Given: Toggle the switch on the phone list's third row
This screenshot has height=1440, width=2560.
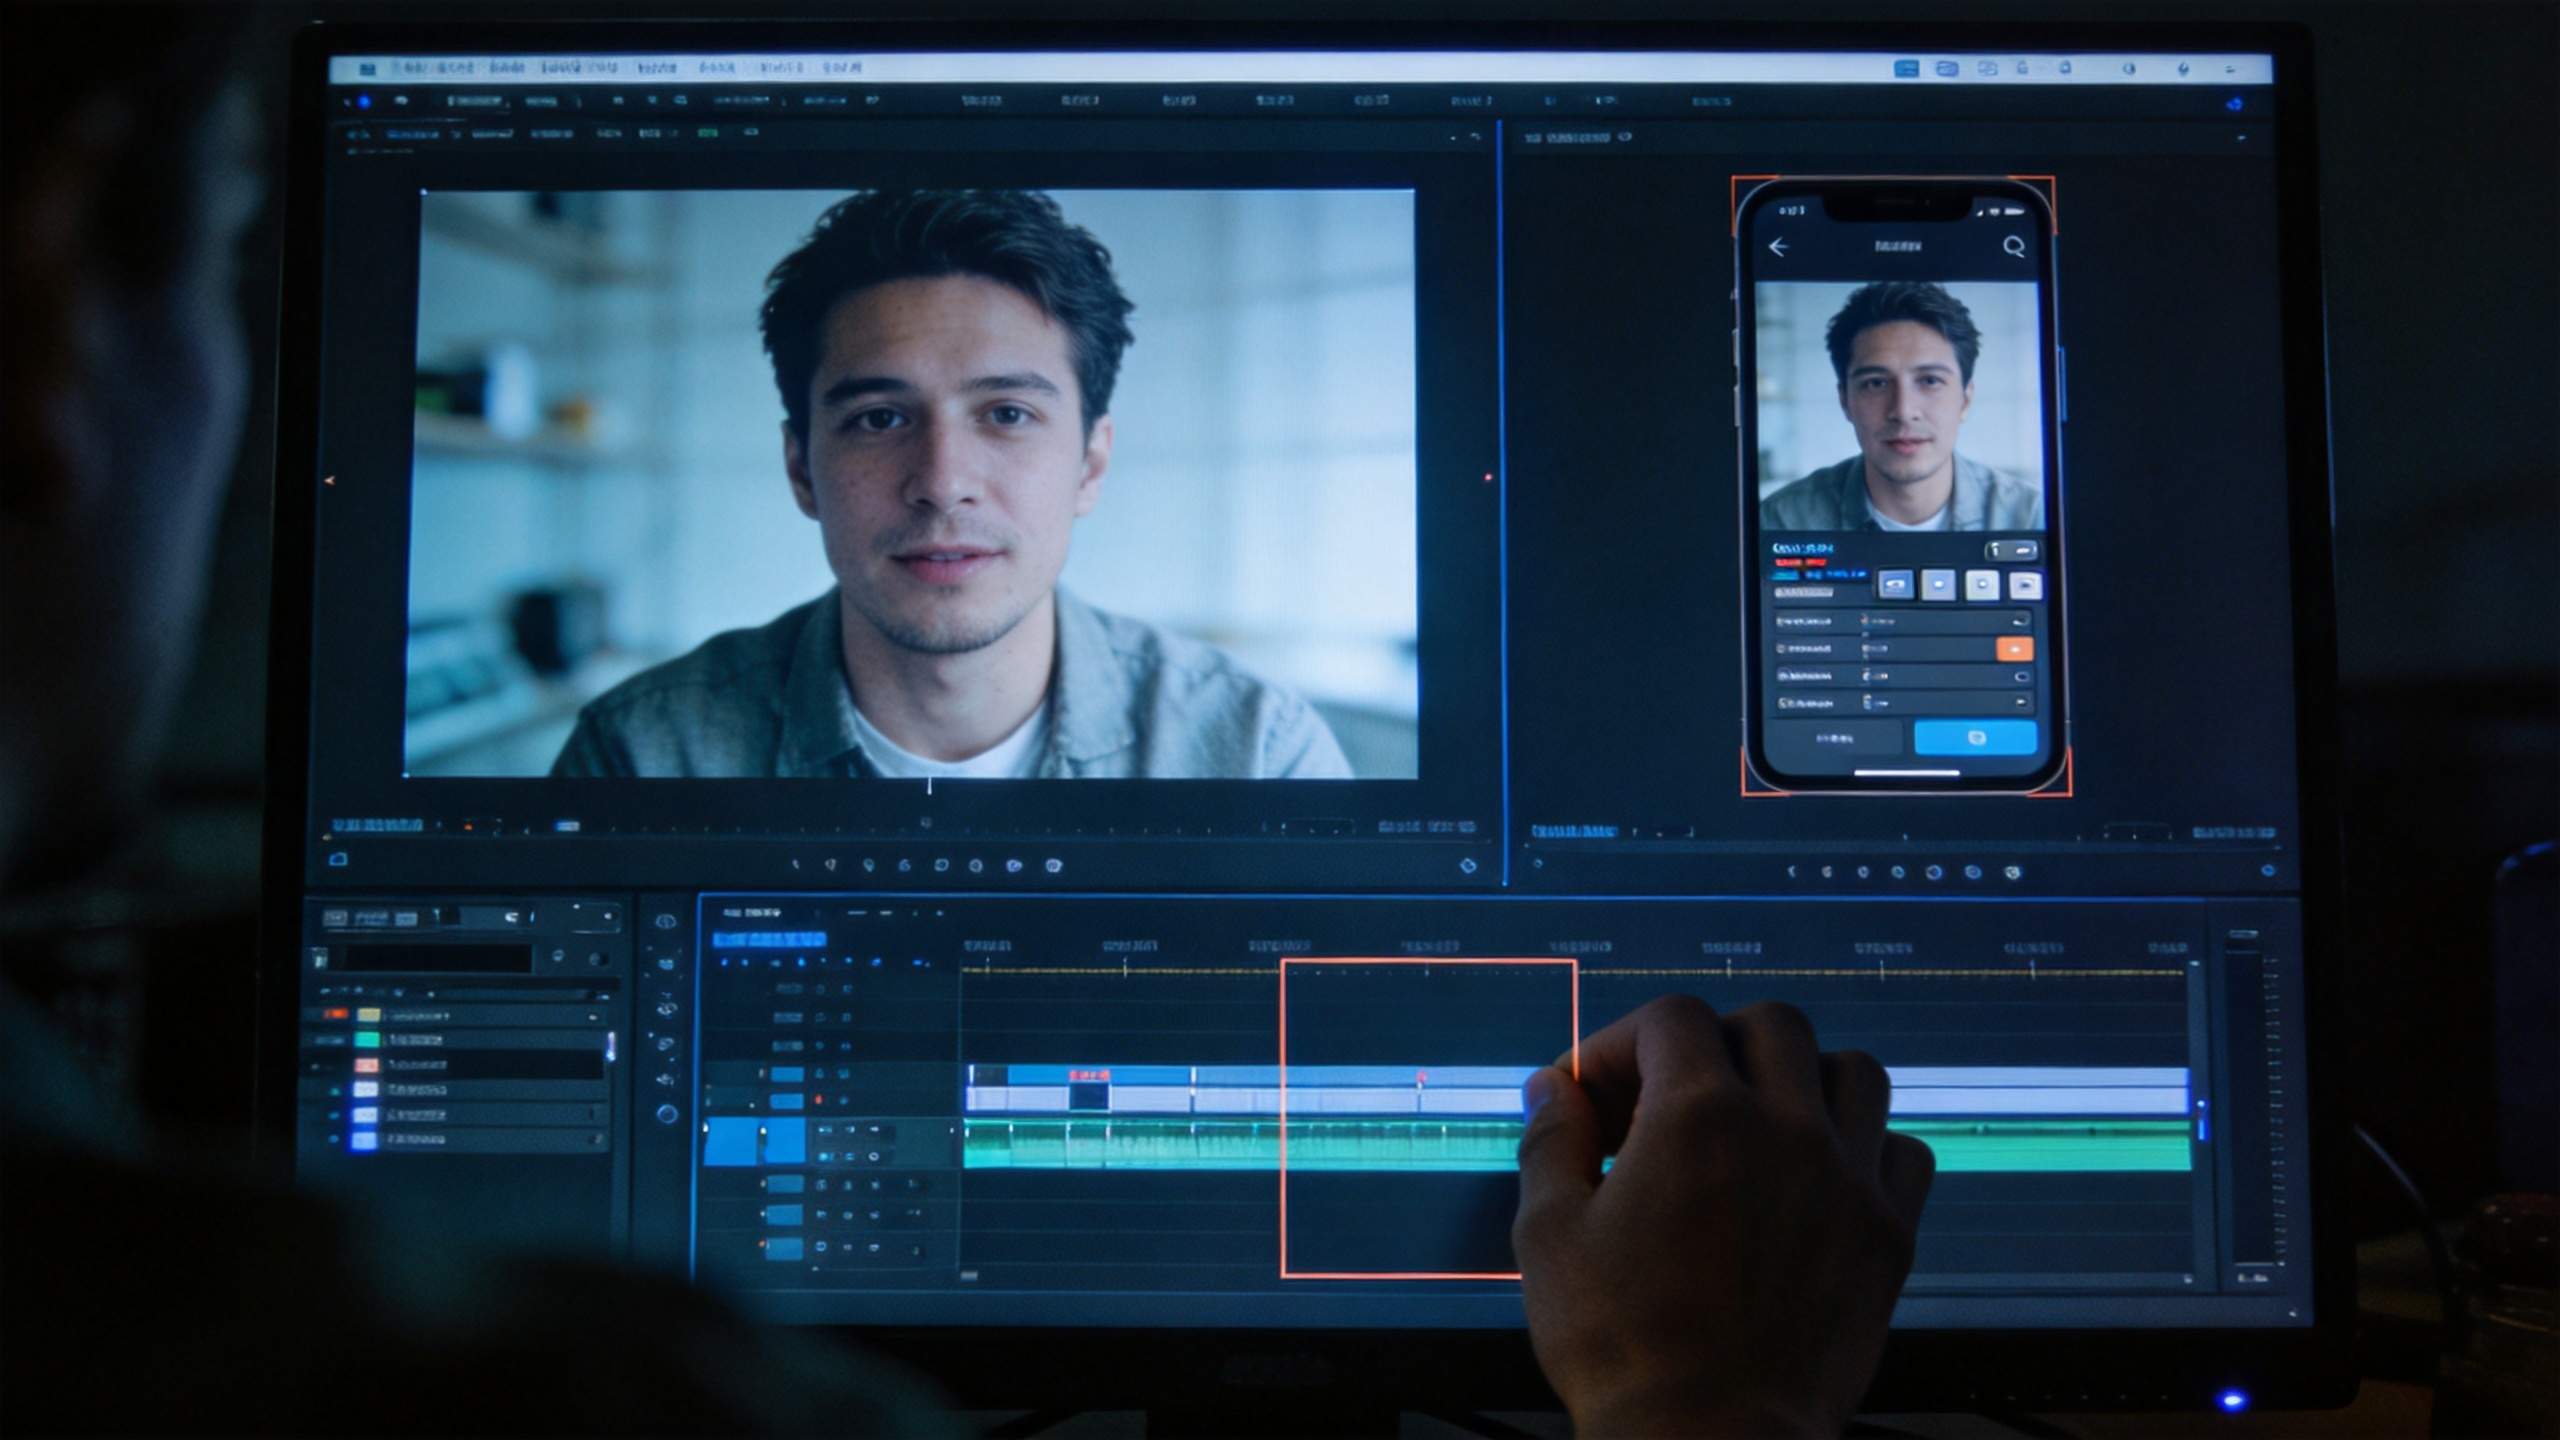Looking at the screenshot, I should (x=2020, y=677).
